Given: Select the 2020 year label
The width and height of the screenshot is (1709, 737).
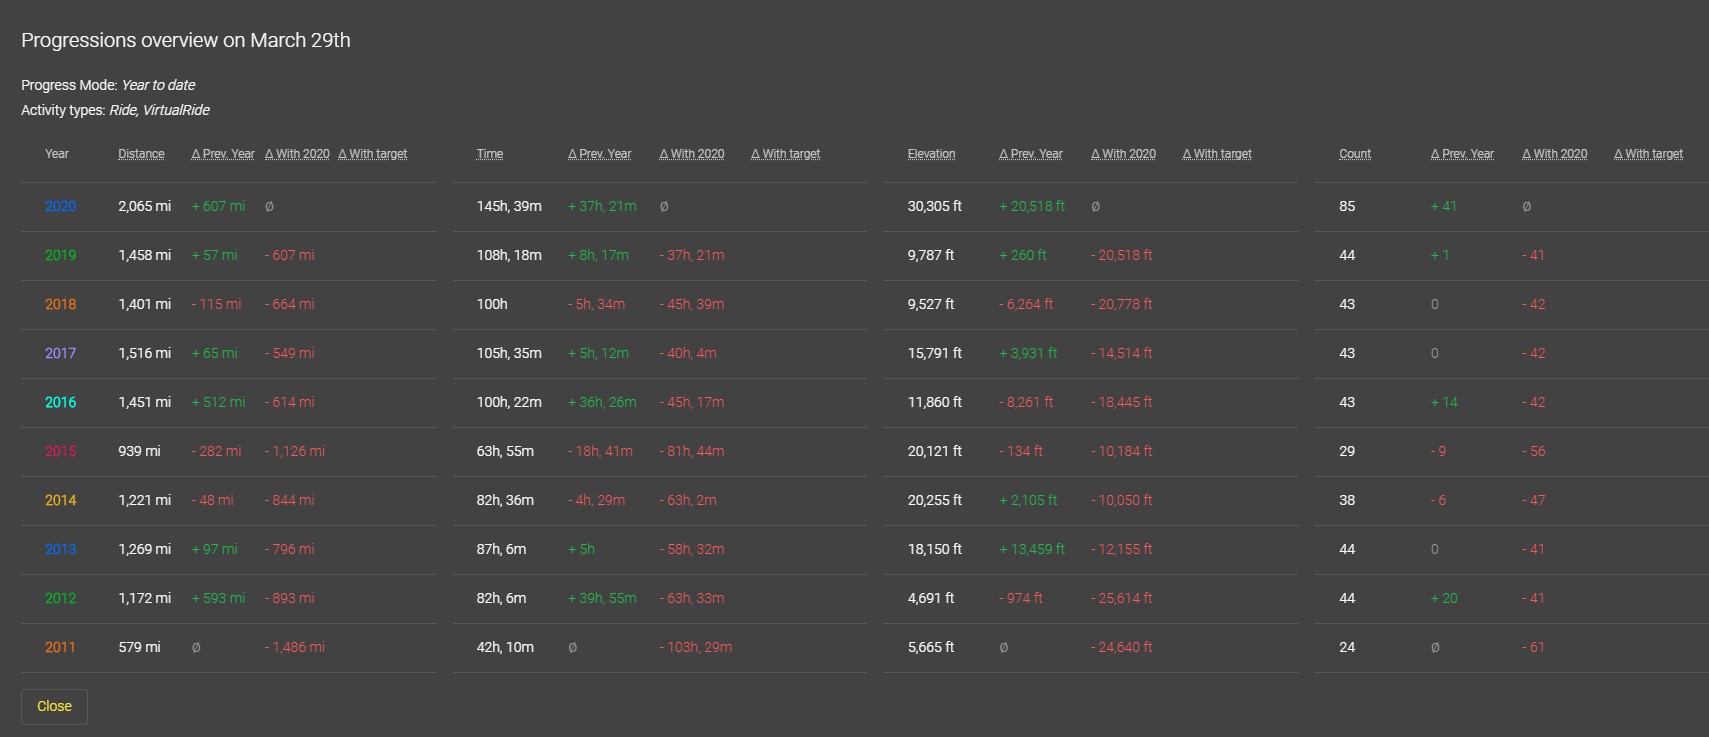Looking at the screenshot, I should (x=60, y=206).
